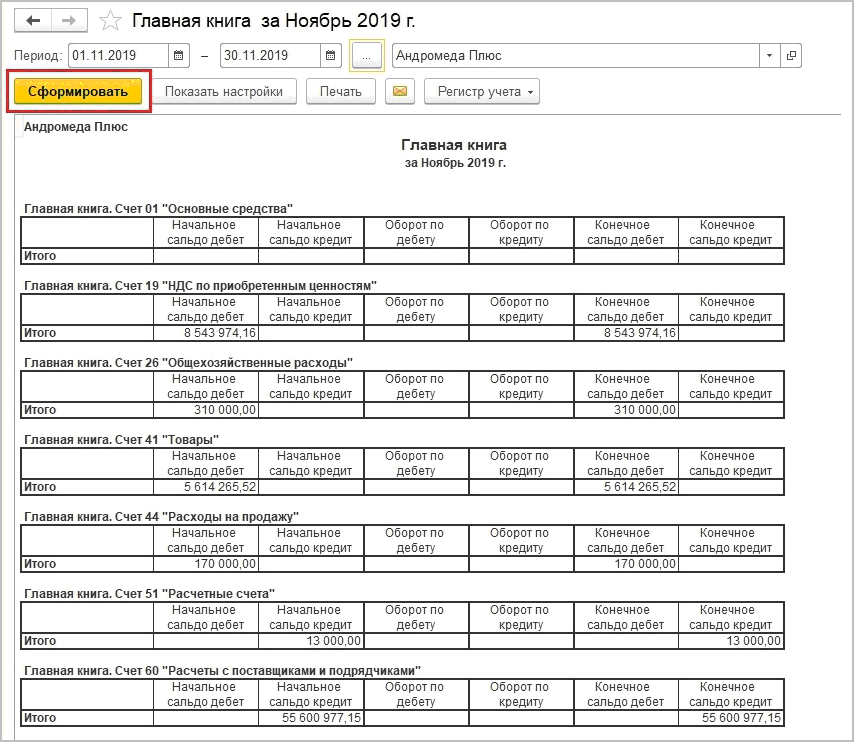Viewport: 854px width, 742px height.
Task: Add report to favorites with star icon
Action: pyautogui.click(x=112, y=21)
